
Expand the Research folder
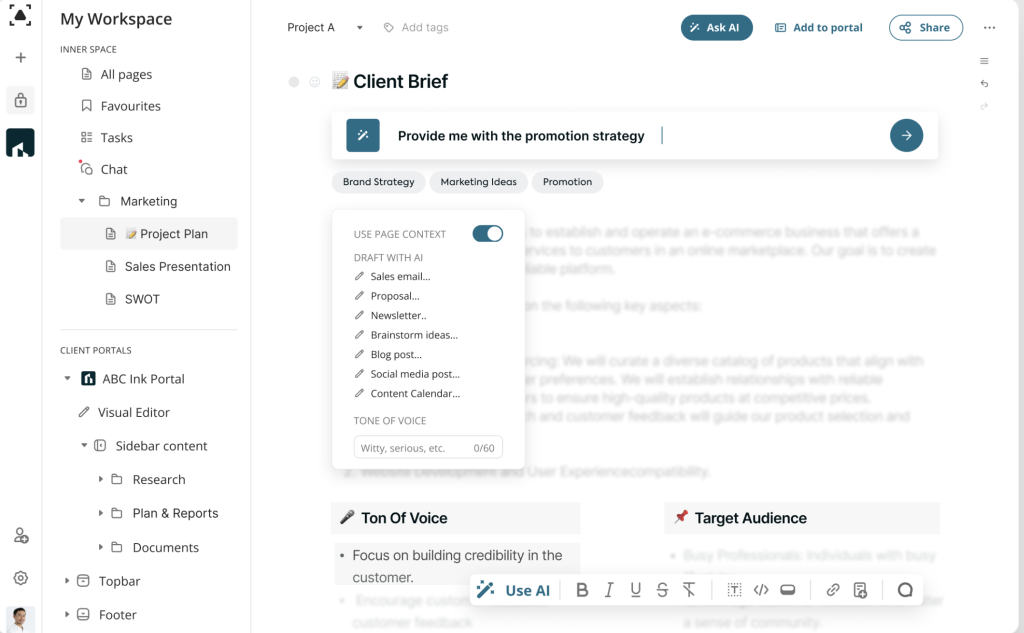101,479
